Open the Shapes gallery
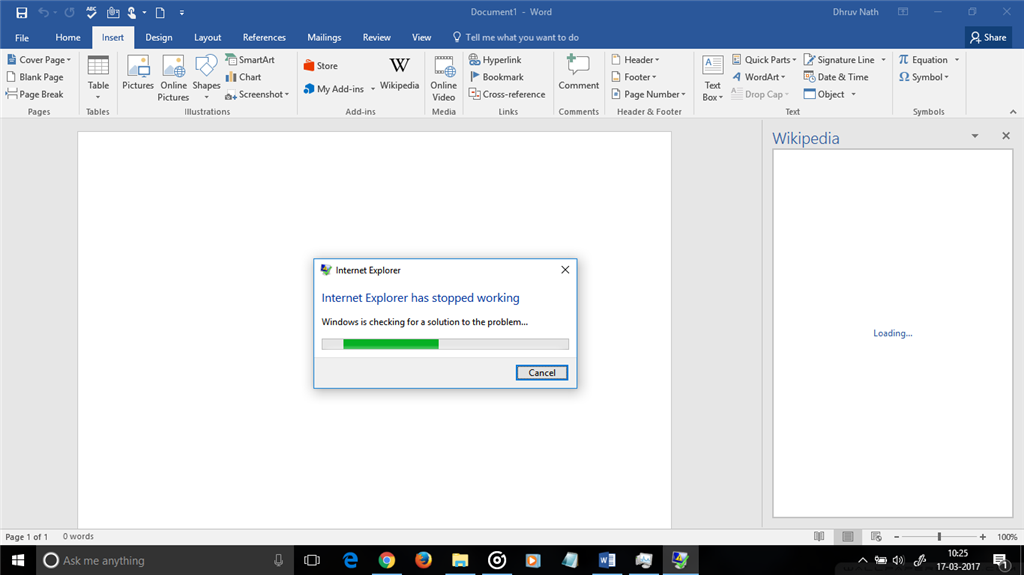This screenshot has width=1024, height=575. 206,78
